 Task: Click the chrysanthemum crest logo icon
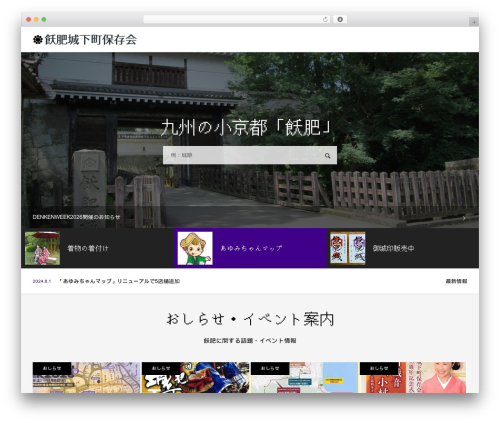[x=38, y=40]
